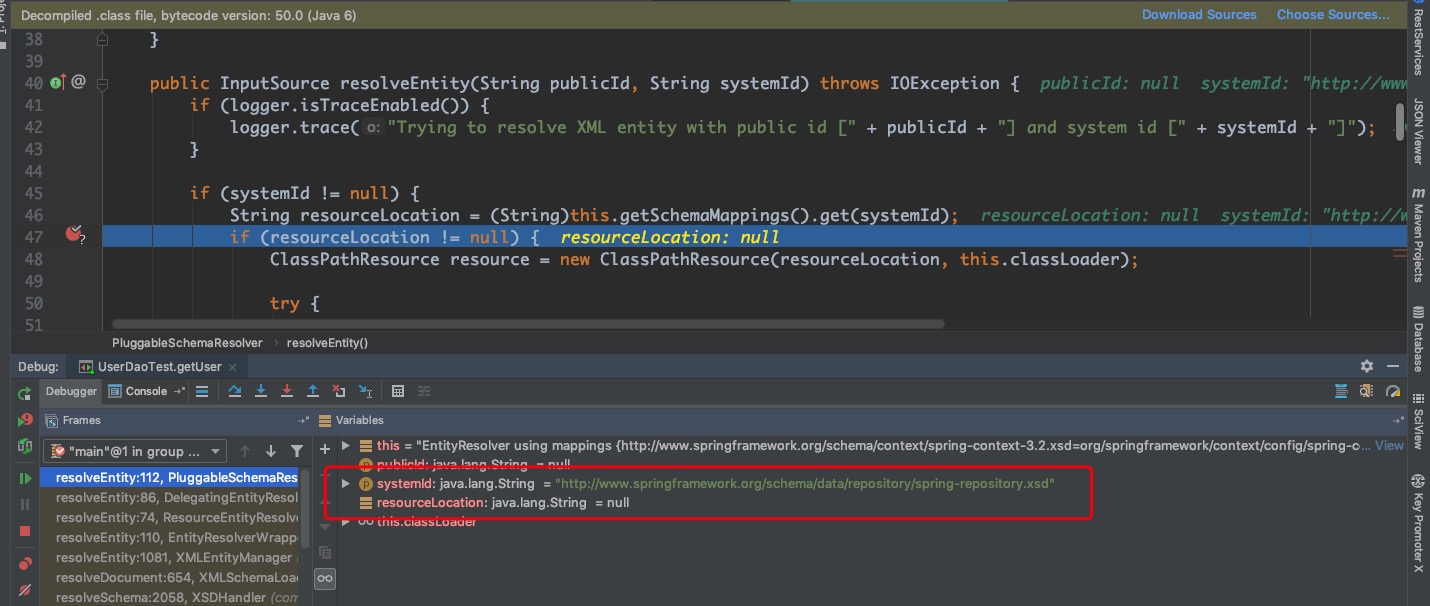Click Rerun UserDaoTest.getUser icon in debug sidebar

pos(25,394)
